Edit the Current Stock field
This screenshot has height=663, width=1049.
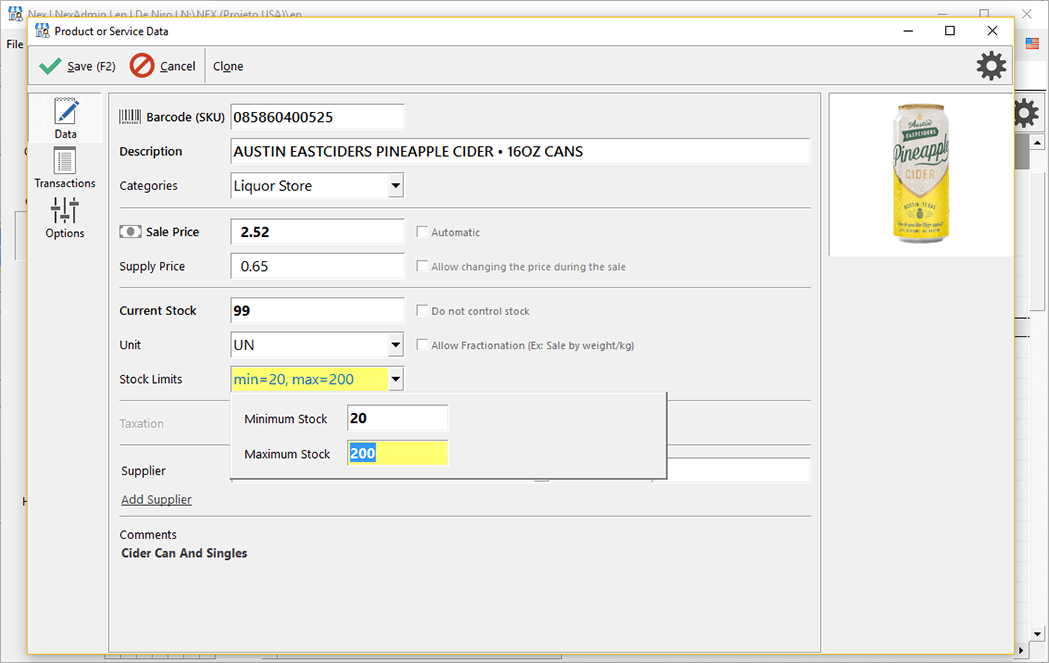317,310
